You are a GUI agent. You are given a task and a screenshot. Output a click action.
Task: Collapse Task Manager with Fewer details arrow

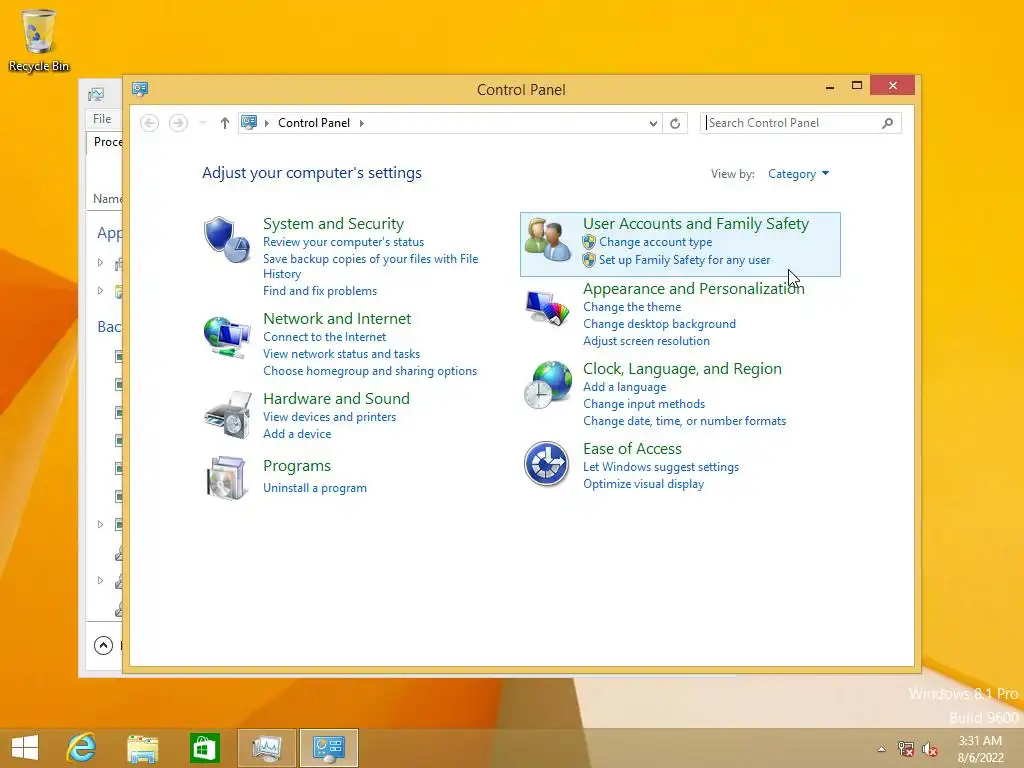click(103, 645)
